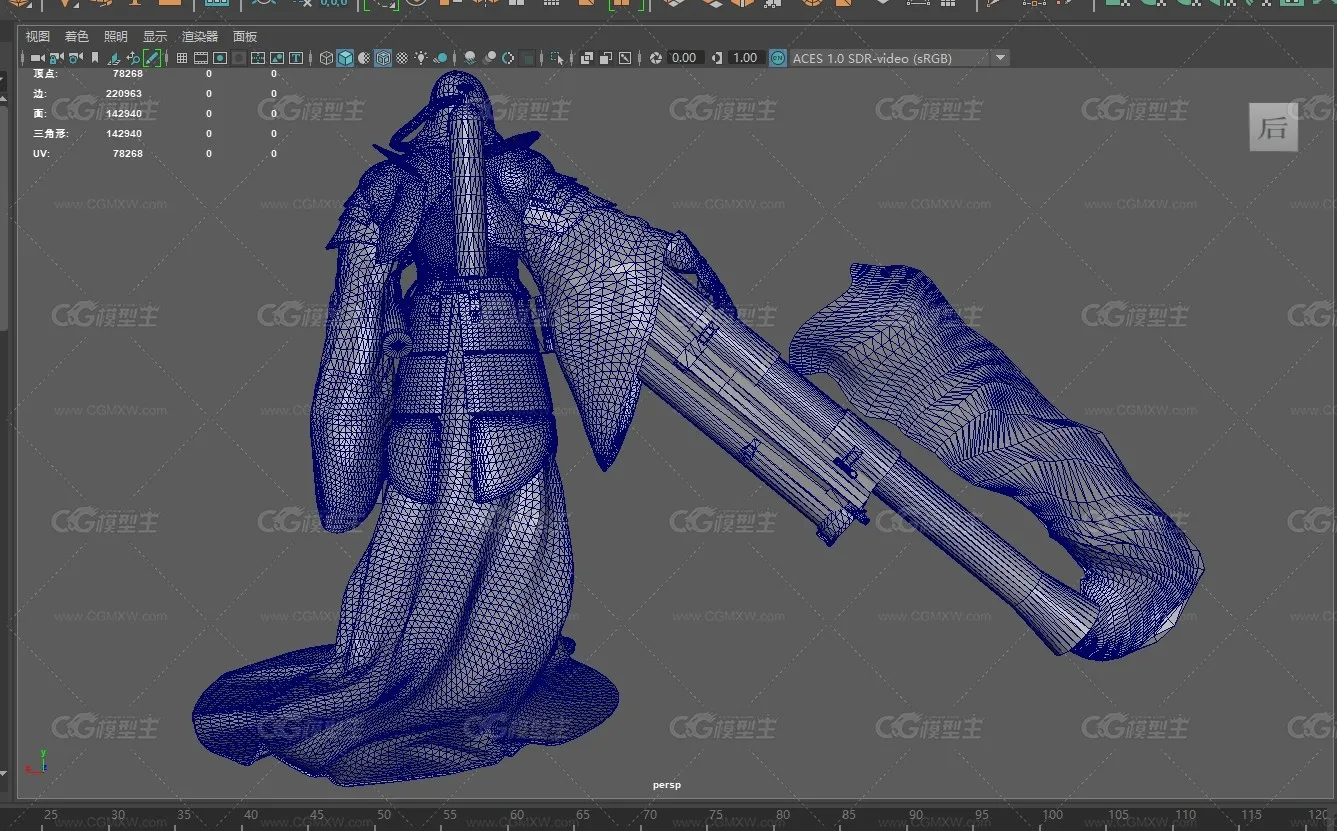Click the color space dropdown arrow

1000,58
